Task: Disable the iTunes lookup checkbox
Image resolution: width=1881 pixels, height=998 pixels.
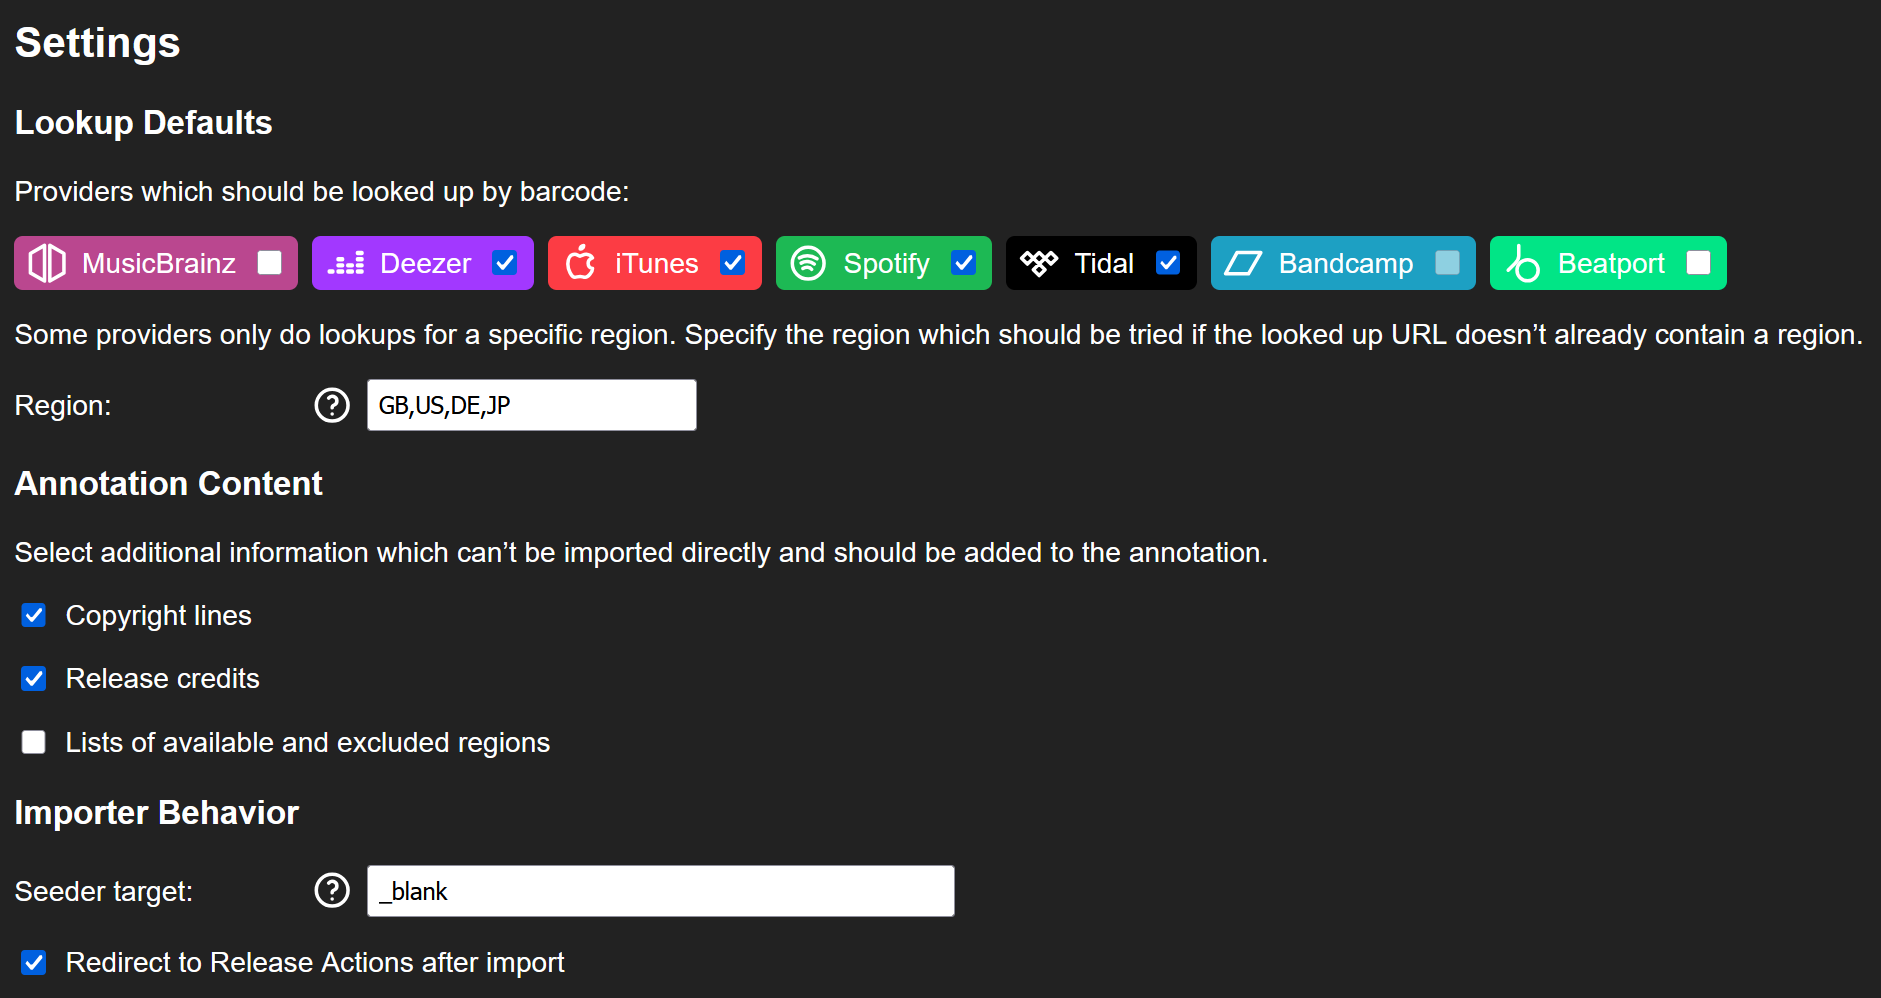Action: pos(733,262)
